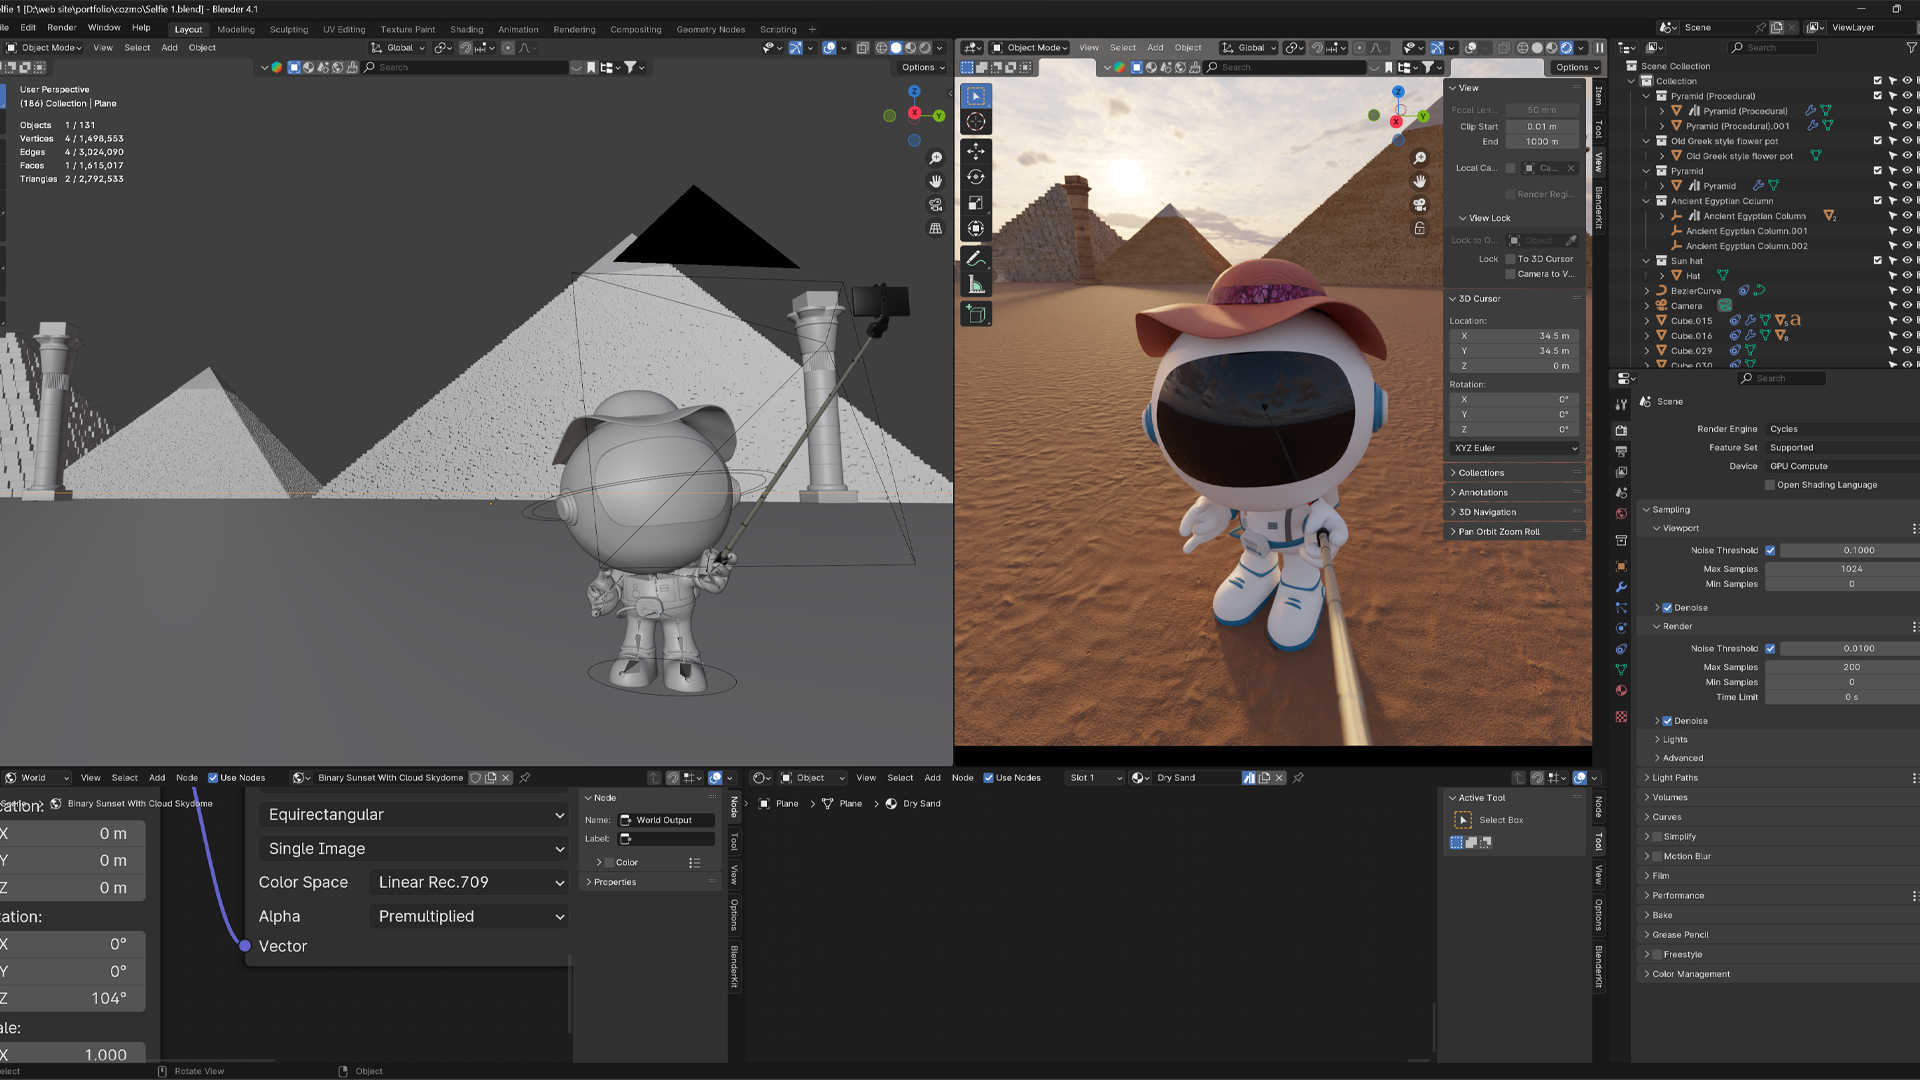Select Camera object in outliner
The image size is (1920, 1080).
pos(1686,306)
